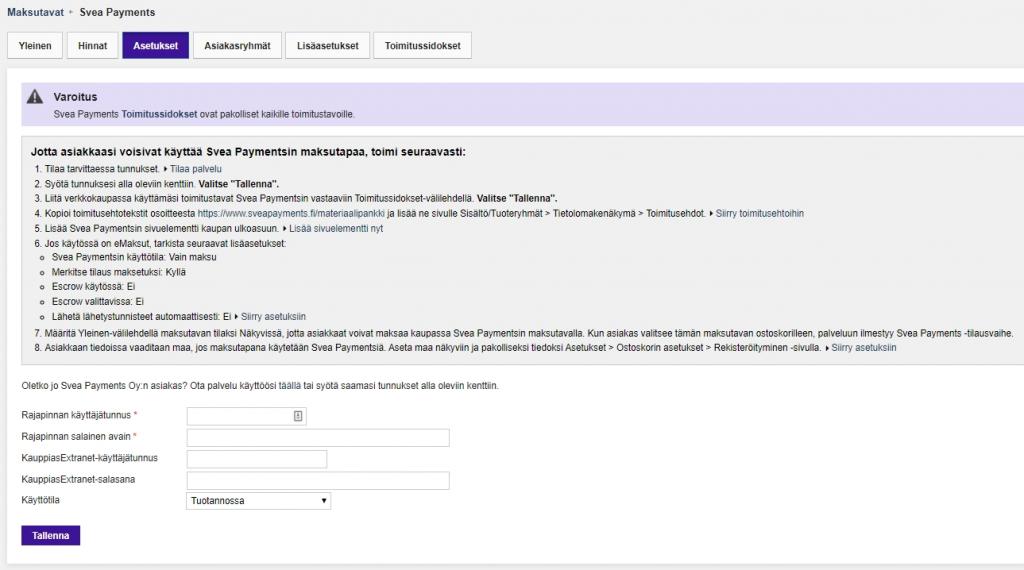This screenshot has width=1024, height=570.
Task: Click the KauppiasExtranet-käyttäjätunnus input
Action: pos(257,459)
